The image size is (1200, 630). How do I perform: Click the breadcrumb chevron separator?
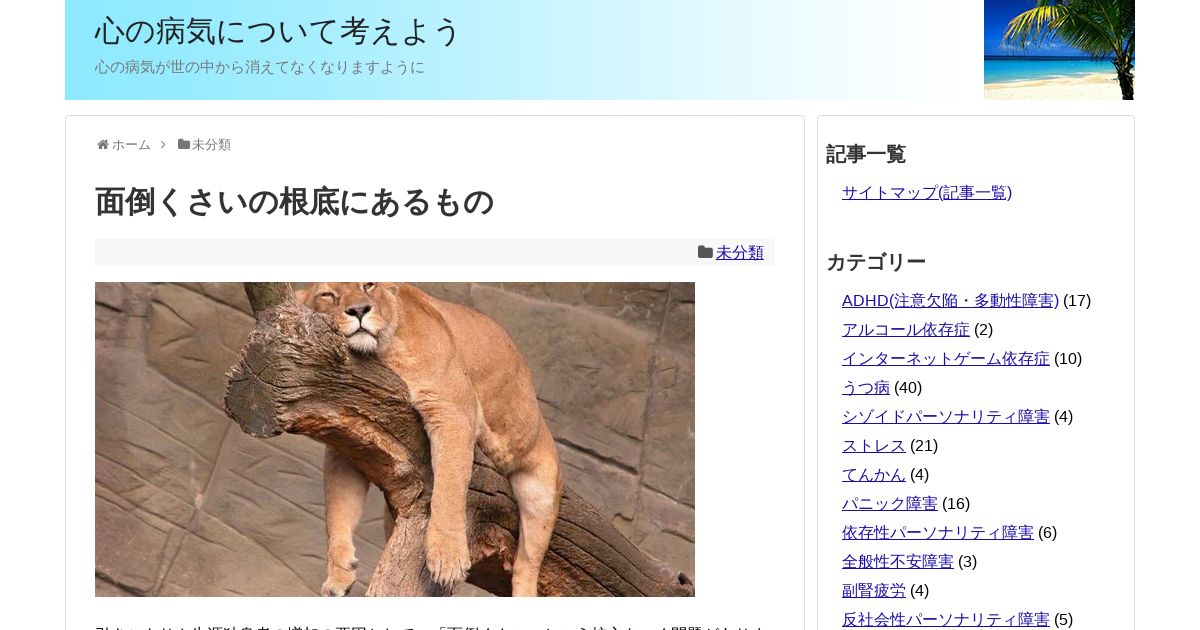pyautogui.click(x=164, y=145)
